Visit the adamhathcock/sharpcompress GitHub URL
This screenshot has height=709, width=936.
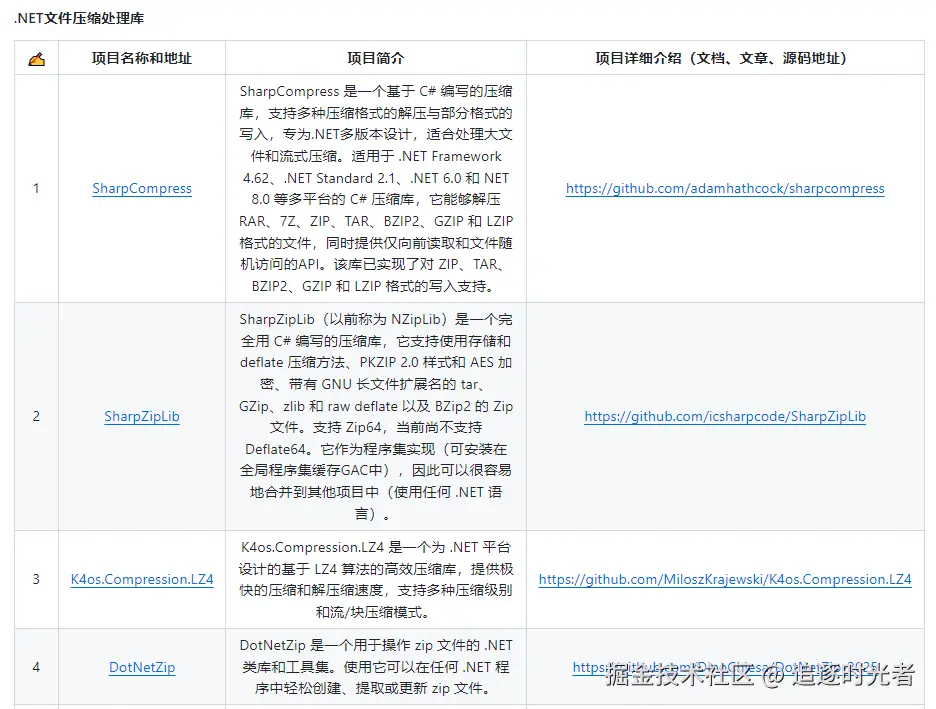click(725, 189)
